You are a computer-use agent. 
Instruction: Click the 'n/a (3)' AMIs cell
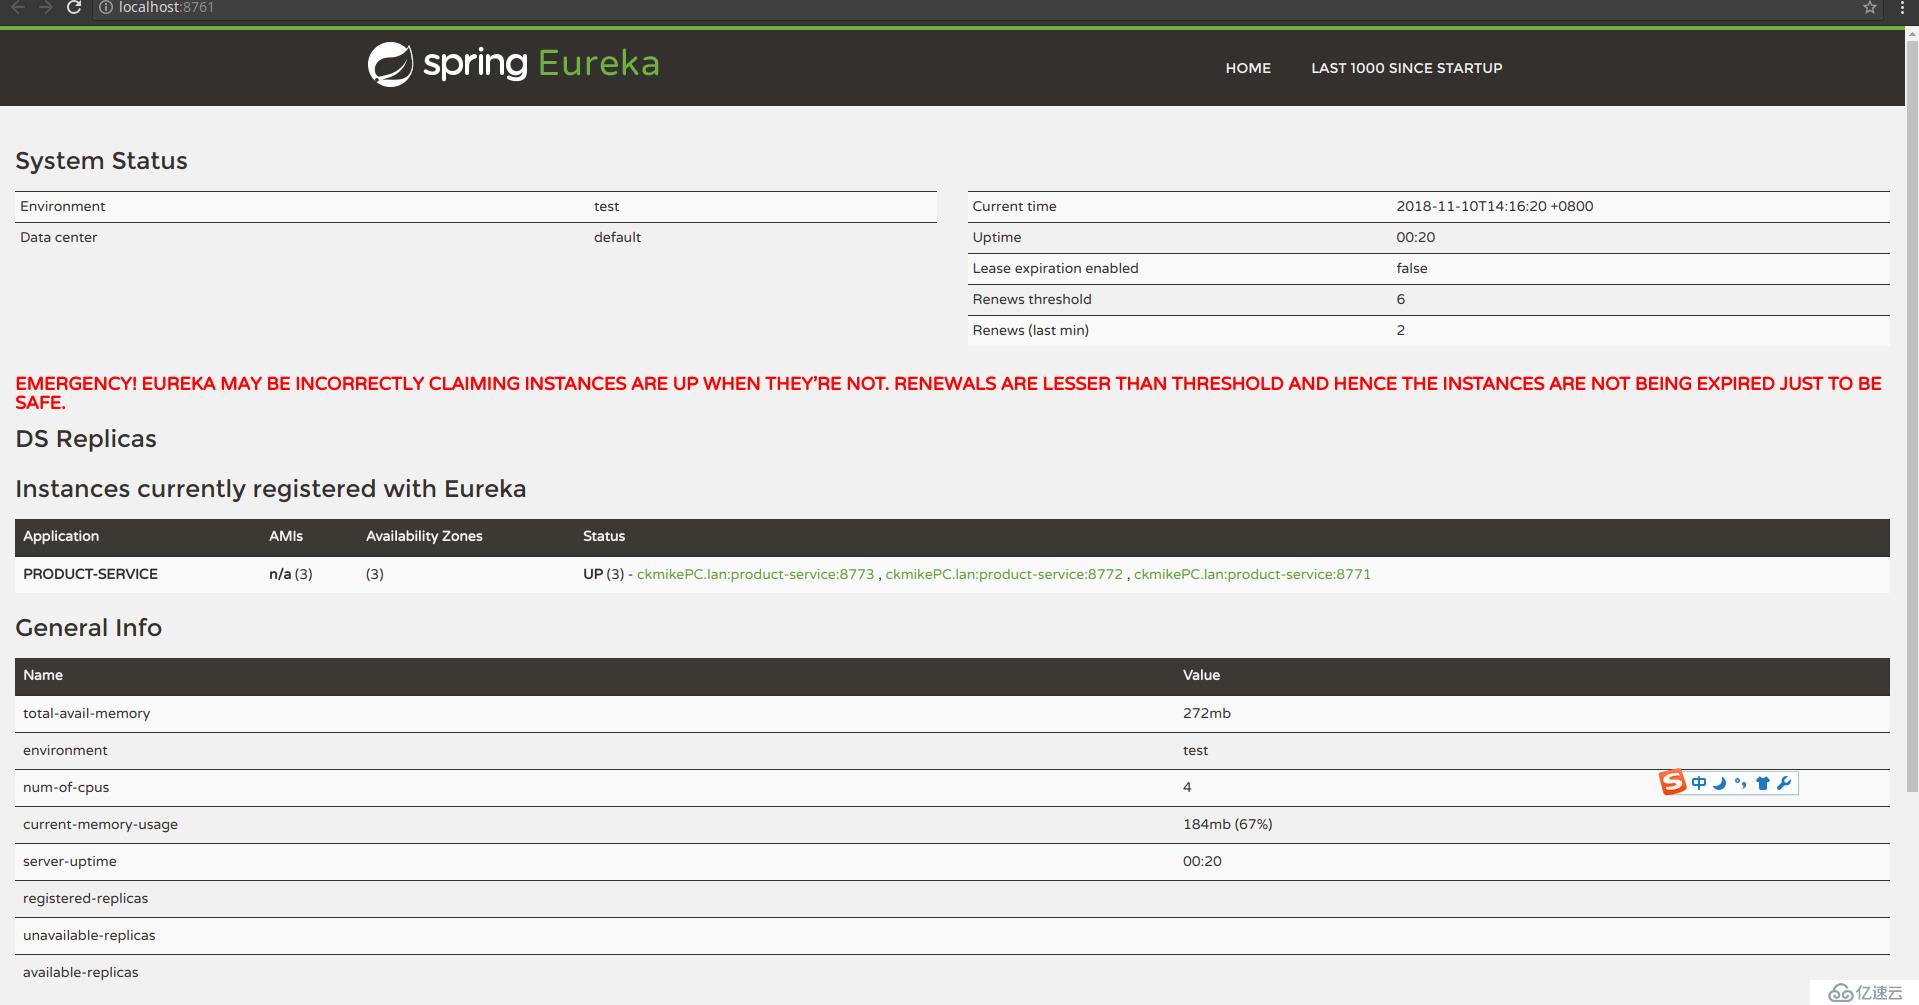[x=291, y=574]
